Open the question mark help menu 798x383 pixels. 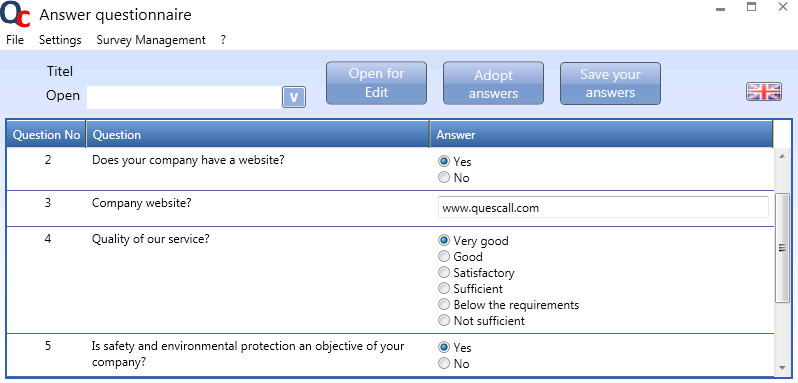223,40
